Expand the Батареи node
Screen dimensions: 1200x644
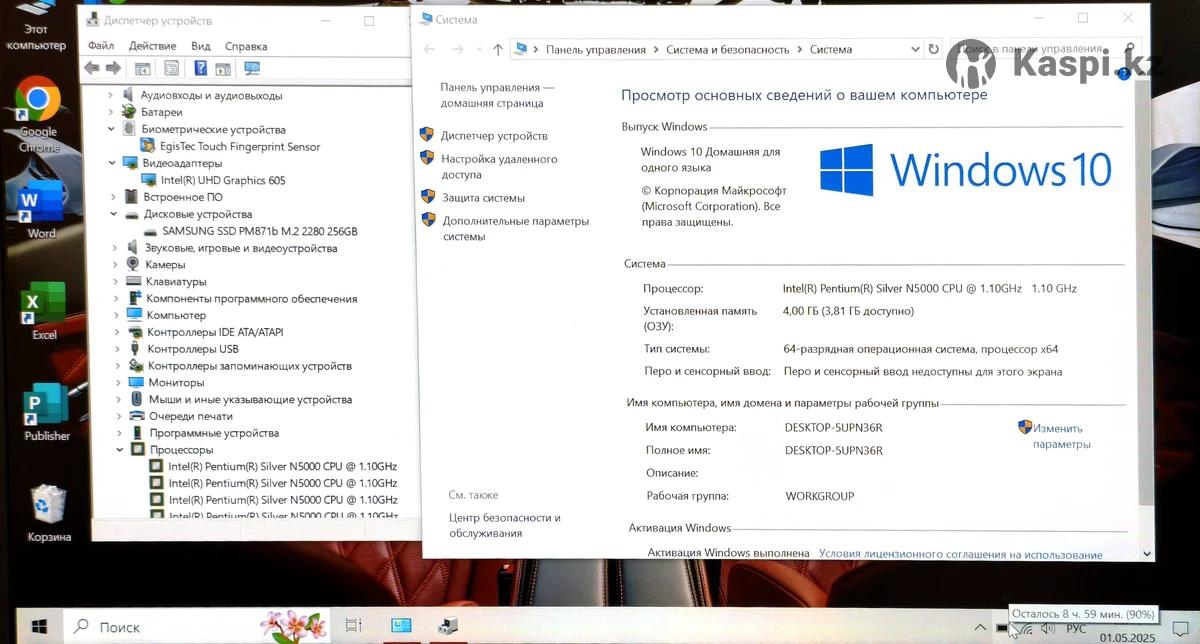pos(111,112)
